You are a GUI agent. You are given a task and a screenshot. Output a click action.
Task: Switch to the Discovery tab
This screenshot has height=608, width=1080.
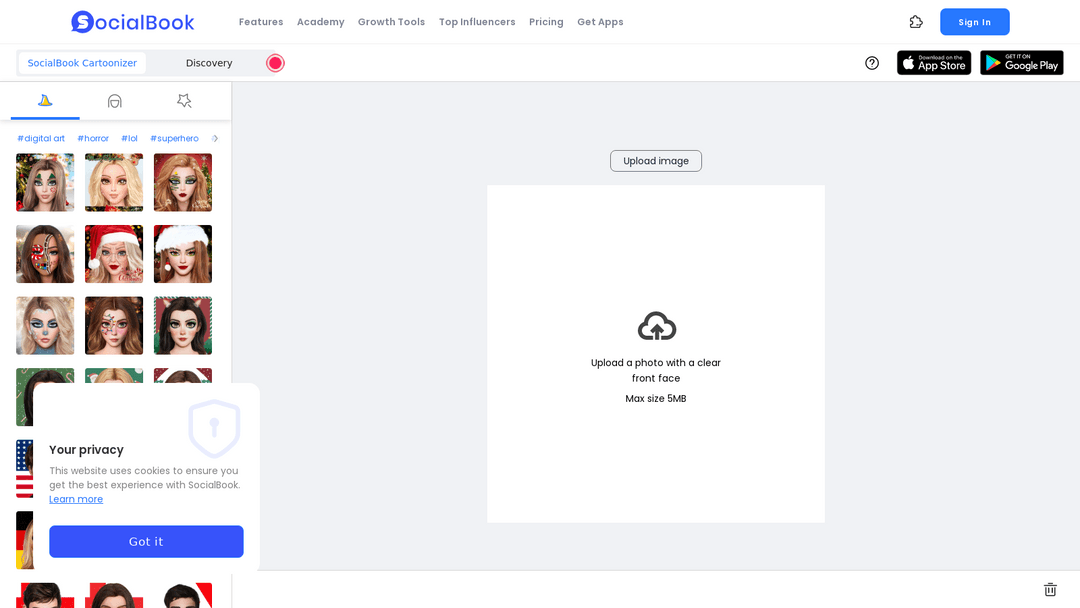[209, 63]
